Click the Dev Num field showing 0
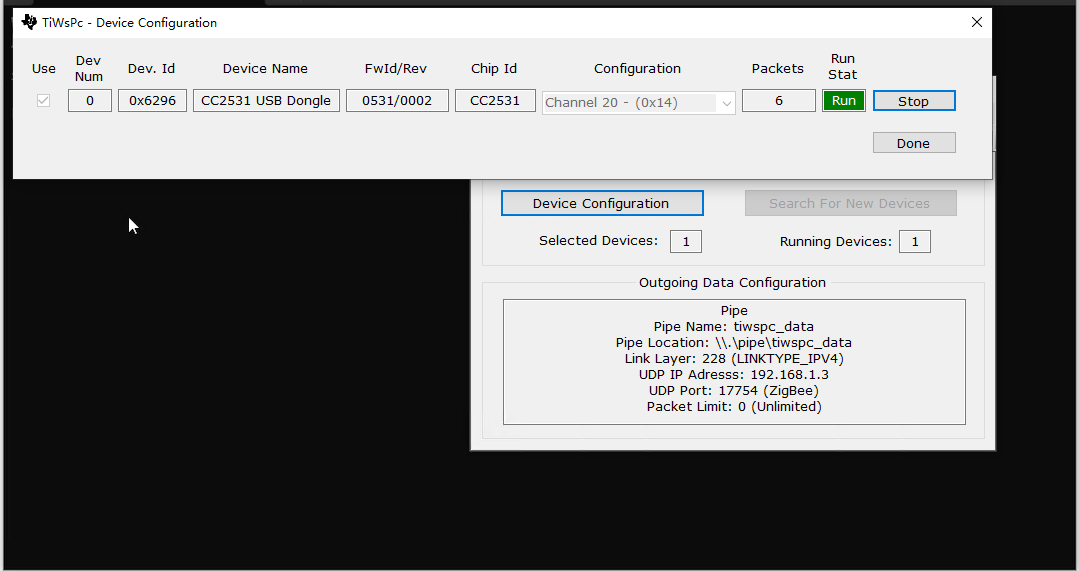1079x571 pixels. pyautogui.click(x=89, y=100)
